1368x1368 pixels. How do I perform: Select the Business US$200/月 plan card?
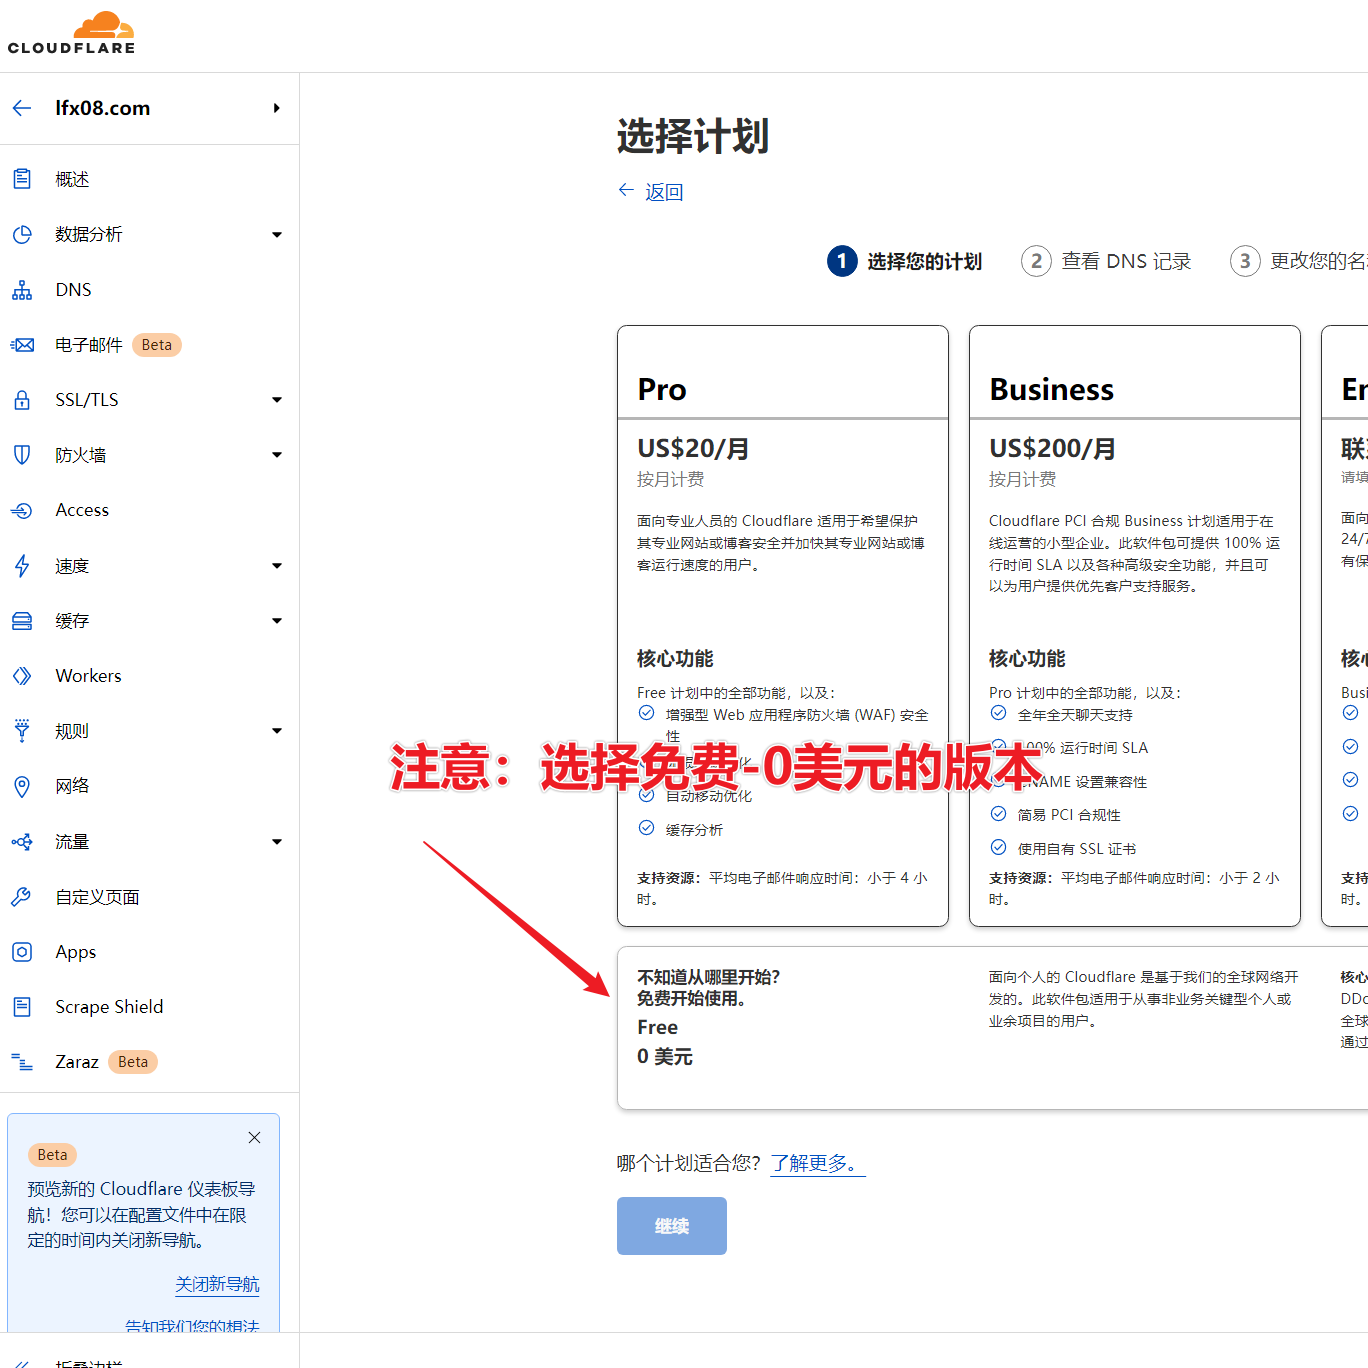tap(1135, 626)
